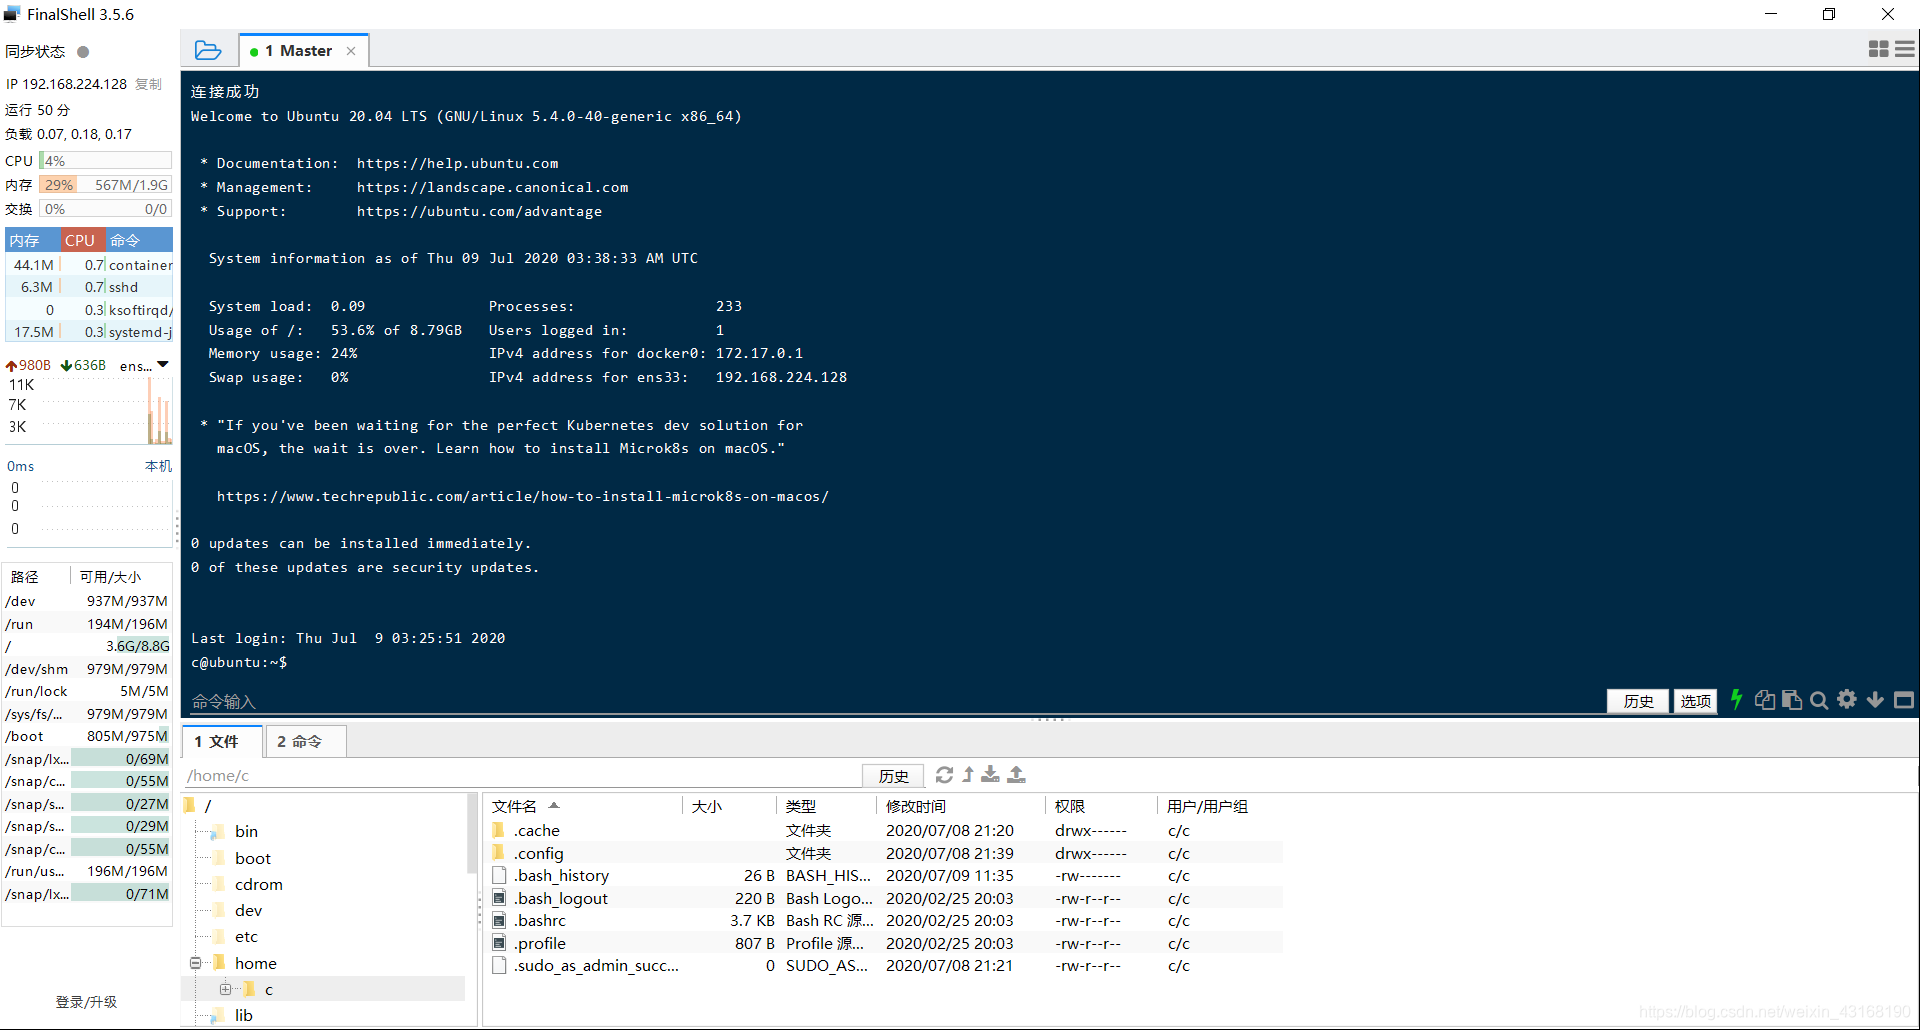Select the .config folder row
This screenshot has height=1030, width=1920.
(x=884, y=853)
